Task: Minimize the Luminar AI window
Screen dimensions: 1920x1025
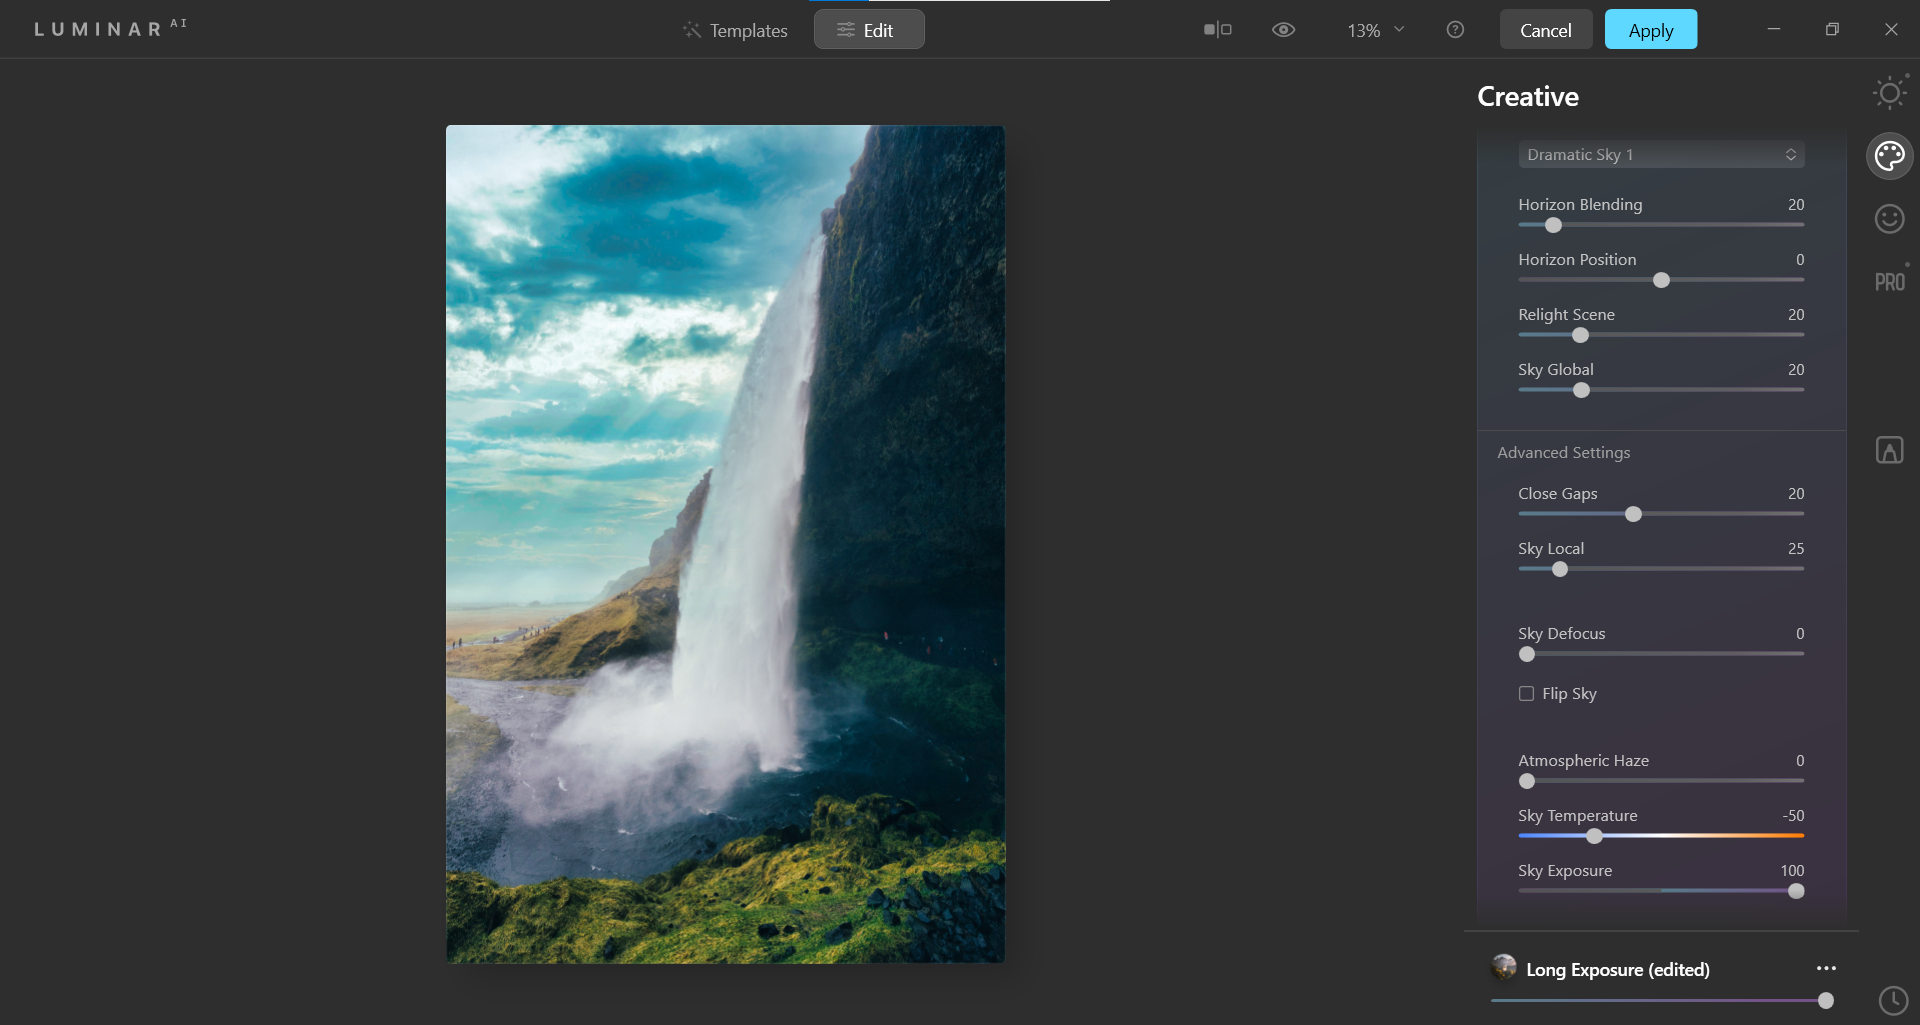Action: 1773,29
